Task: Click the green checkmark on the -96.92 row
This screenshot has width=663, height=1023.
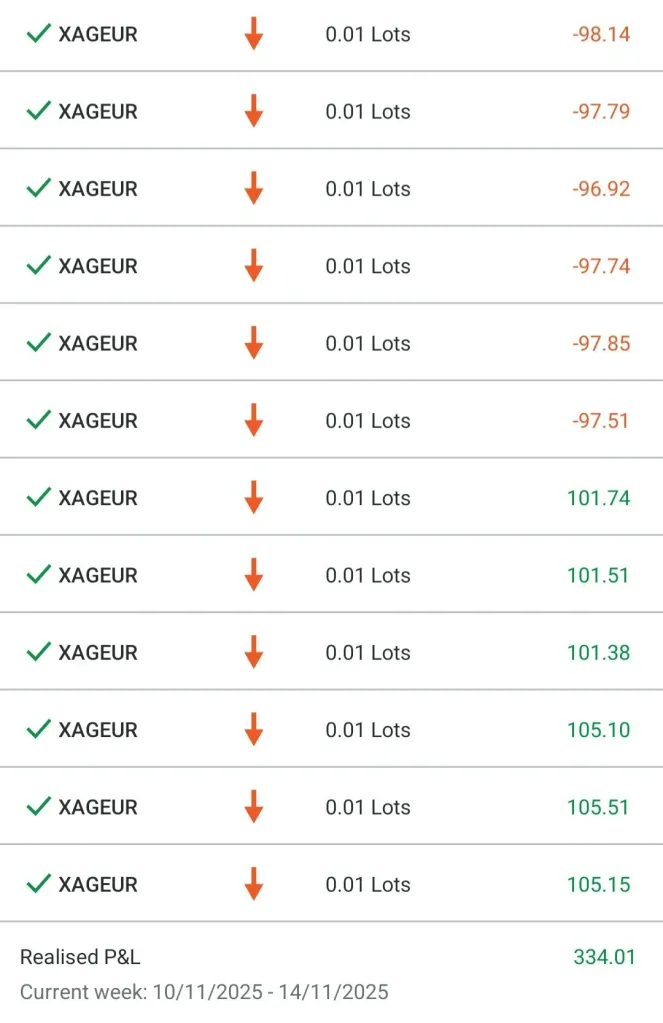Action: click(x=38, y=188)
